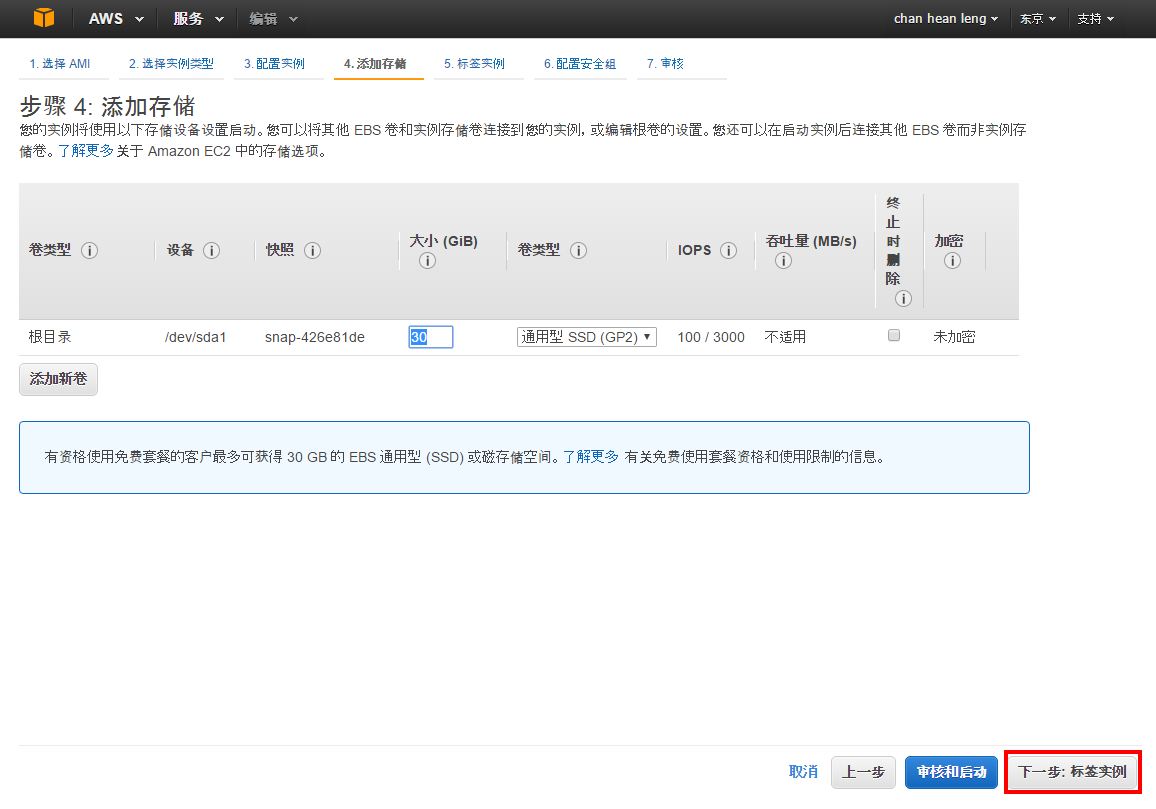Open 了解更多 link about EC2 storage options
1156x809 pixels.
pyautogui.click(x=86, y=150)
